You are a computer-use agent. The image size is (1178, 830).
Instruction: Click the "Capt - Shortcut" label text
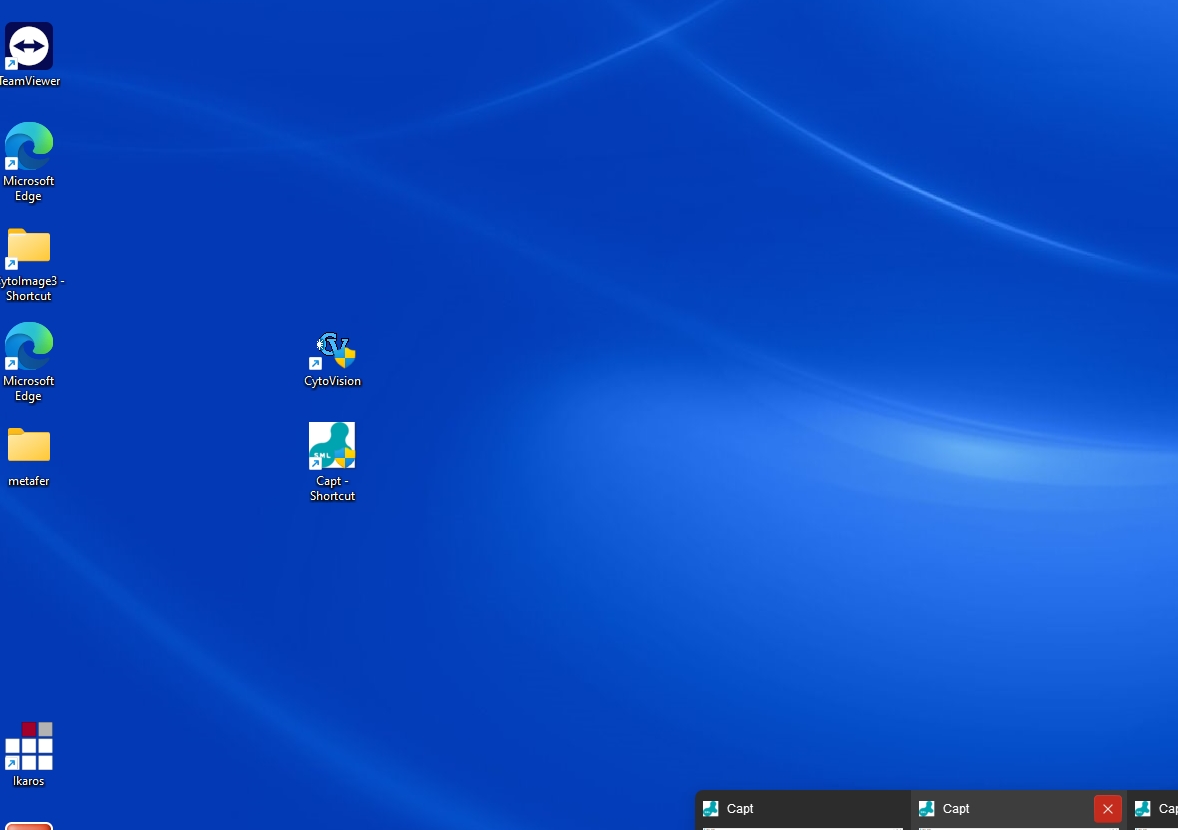click(x=333, y=489)
